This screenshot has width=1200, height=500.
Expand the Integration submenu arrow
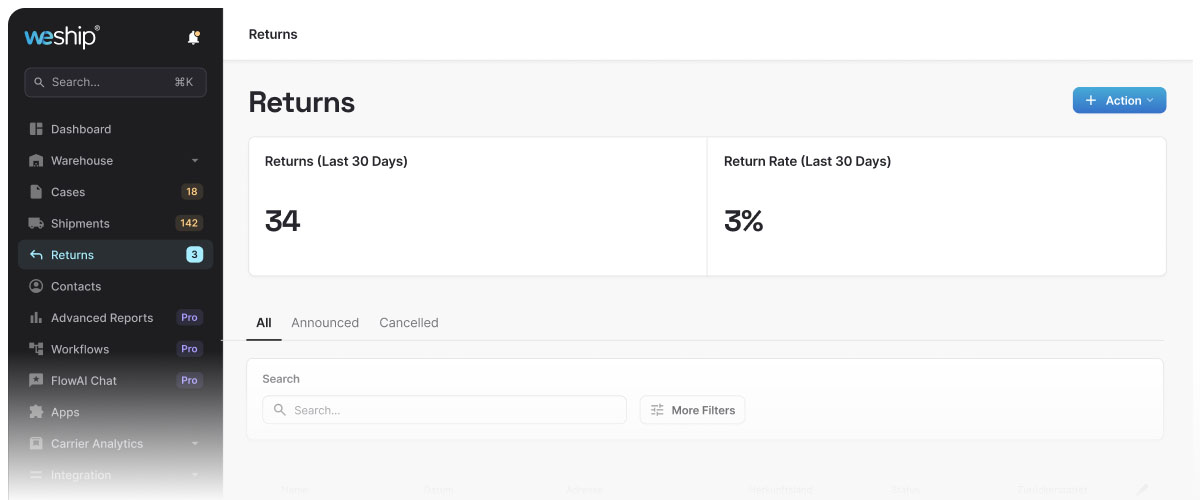[x=195, y=475]
